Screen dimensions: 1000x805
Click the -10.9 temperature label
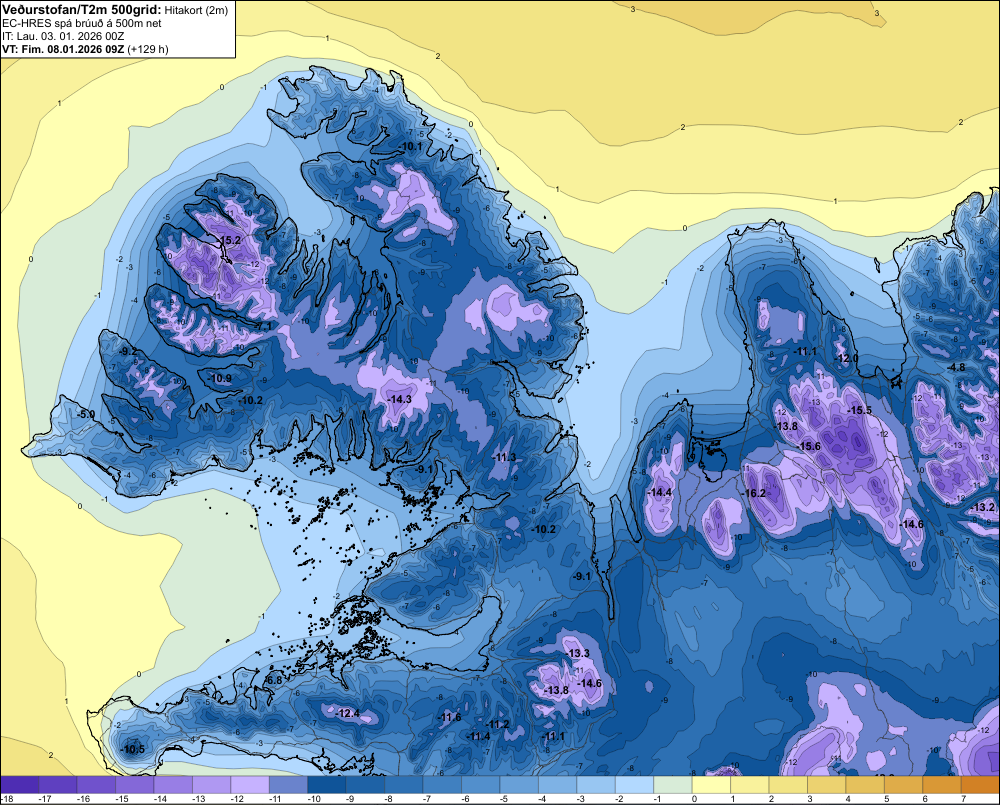(219, 378)
